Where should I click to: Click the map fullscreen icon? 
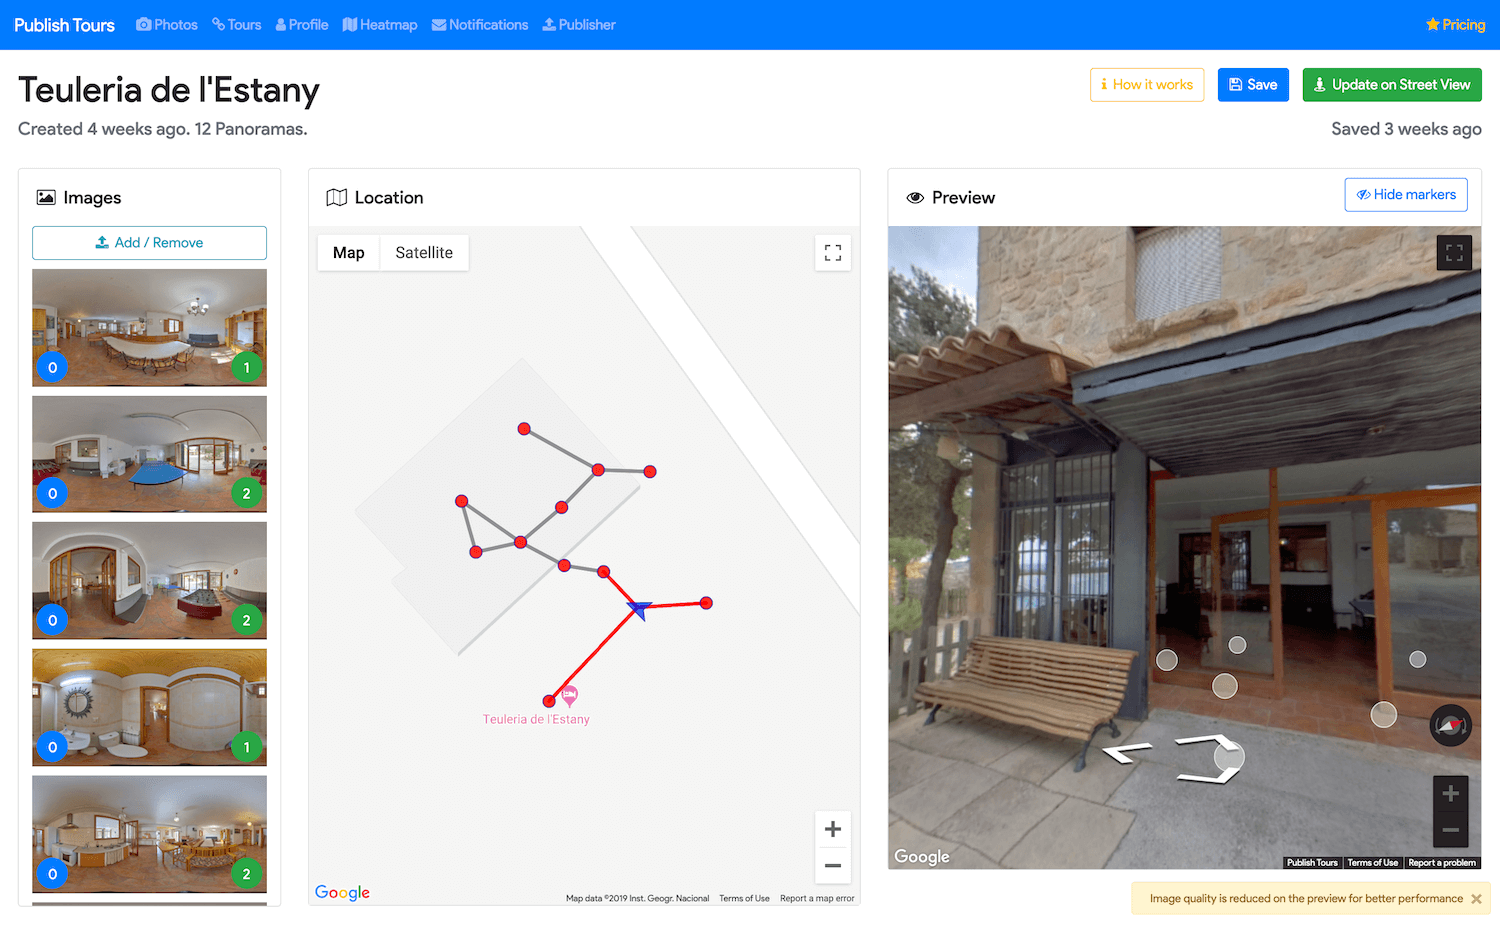tap(832, 253)
